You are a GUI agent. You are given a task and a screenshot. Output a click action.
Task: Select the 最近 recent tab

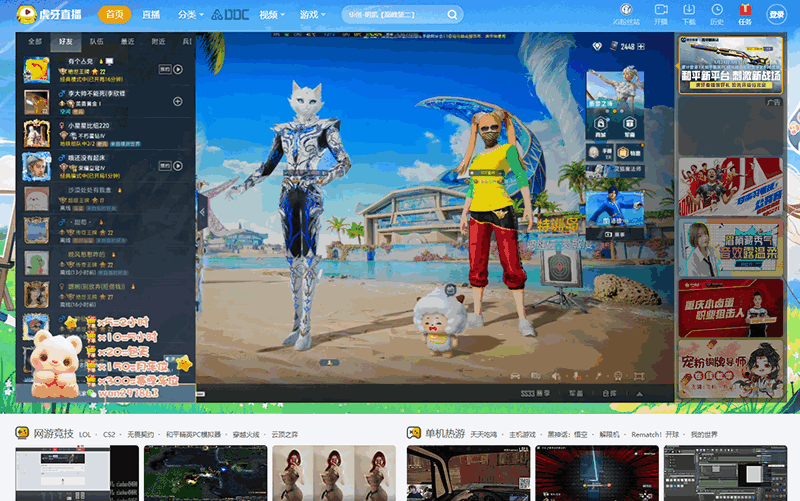coord(128,41)
